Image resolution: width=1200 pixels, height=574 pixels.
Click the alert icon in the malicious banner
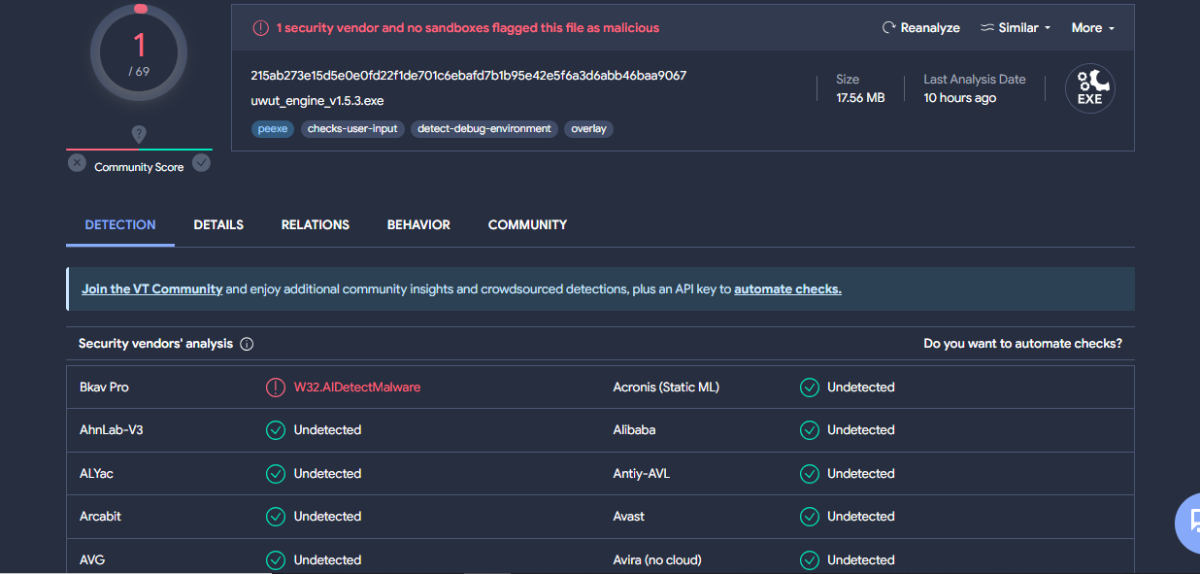tap(260, 28)
